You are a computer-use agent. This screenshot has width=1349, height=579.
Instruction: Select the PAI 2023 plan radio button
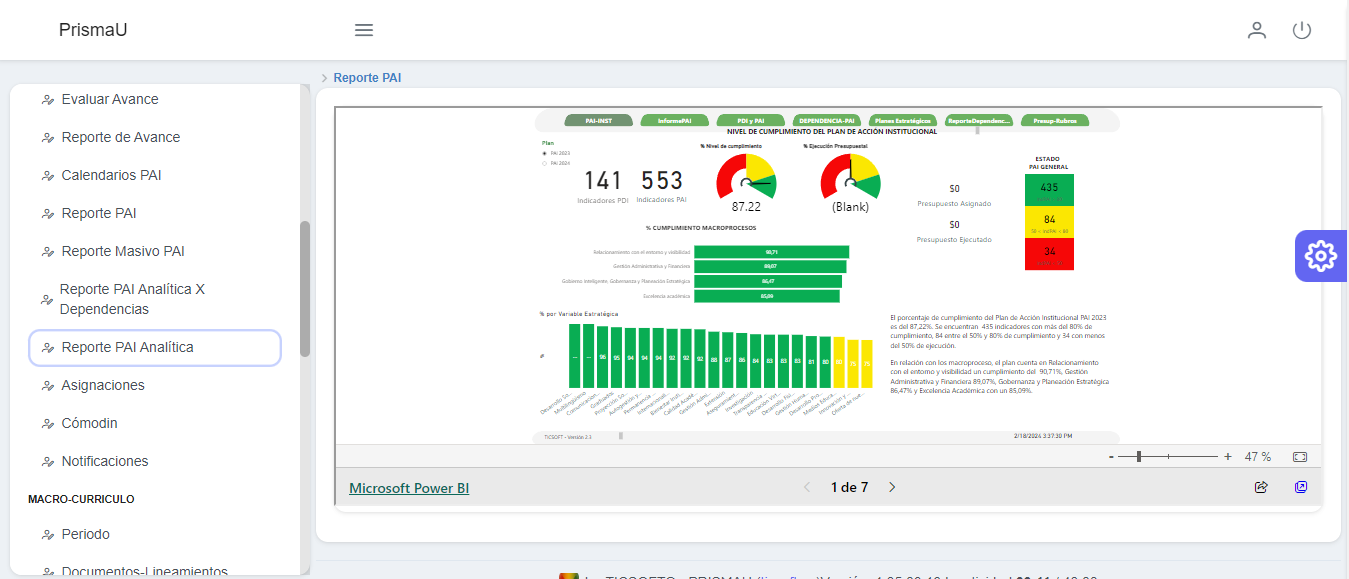click(544, 153)
